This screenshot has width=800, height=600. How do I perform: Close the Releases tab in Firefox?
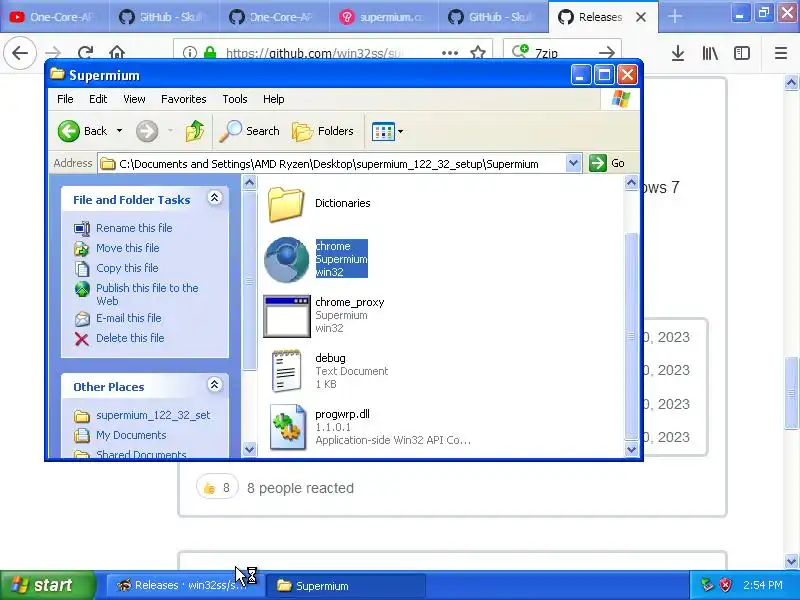click(641, 17)
